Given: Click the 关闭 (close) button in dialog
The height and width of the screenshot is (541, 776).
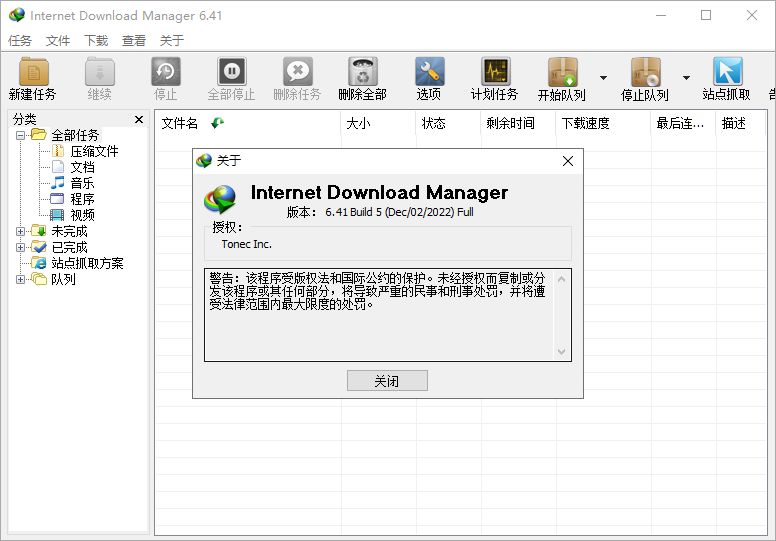Looking at the screenshot, I should pos(387,381).
